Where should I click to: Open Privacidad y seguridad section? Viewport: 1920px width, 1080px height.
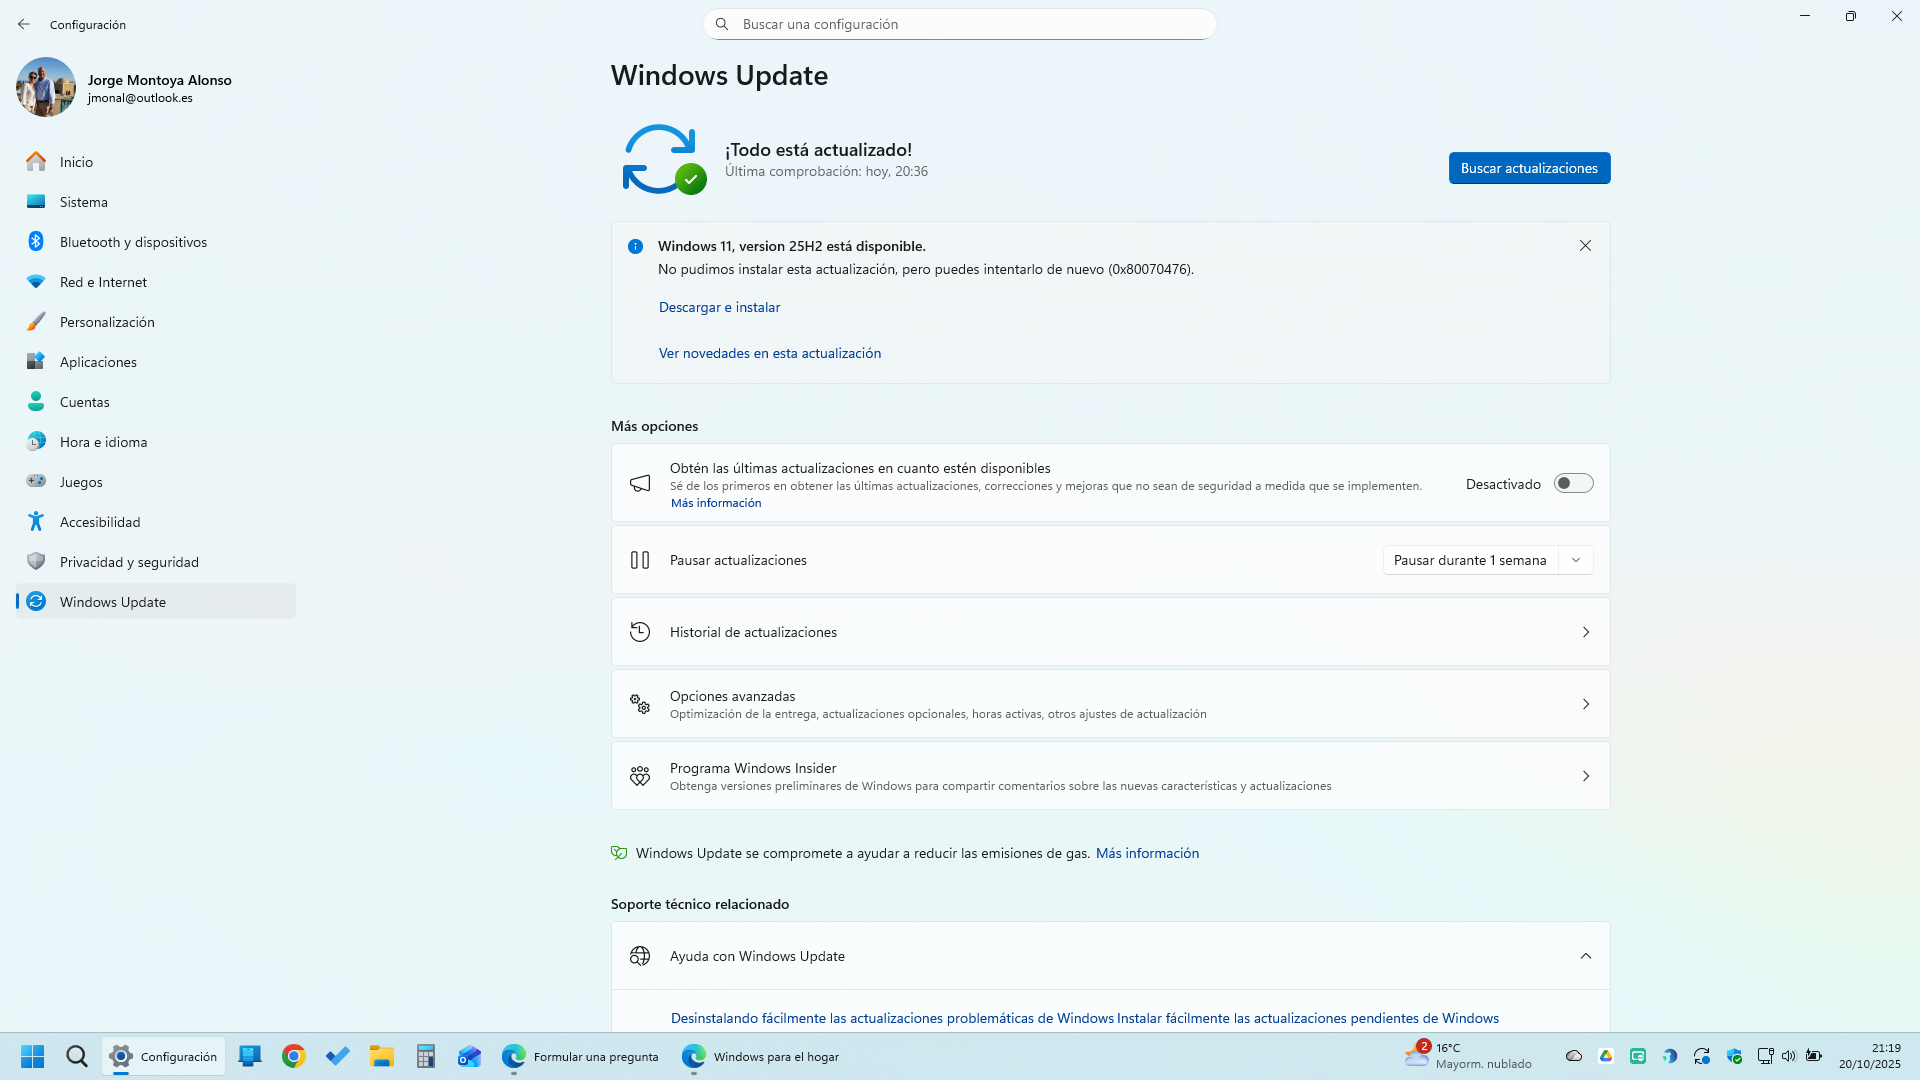(128, 561)
